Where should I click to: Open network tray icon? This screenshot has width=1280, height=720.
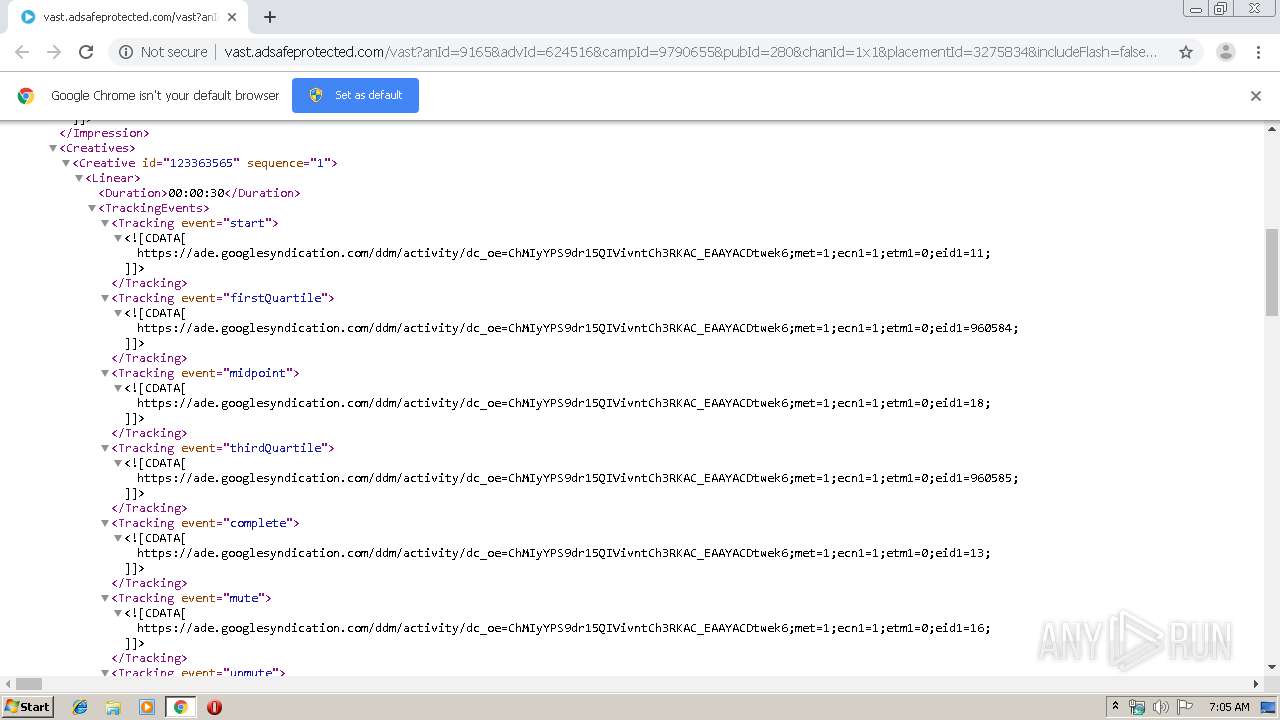pos(1137,707)
